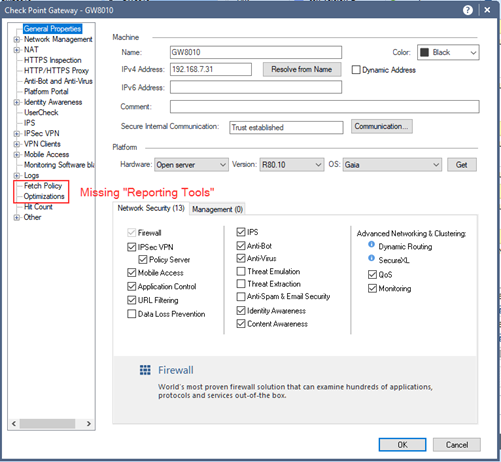Expand the IPSec VPN tree node
Image resolution: width=501 pixels, height=462 pixels.
click(17, 134)
